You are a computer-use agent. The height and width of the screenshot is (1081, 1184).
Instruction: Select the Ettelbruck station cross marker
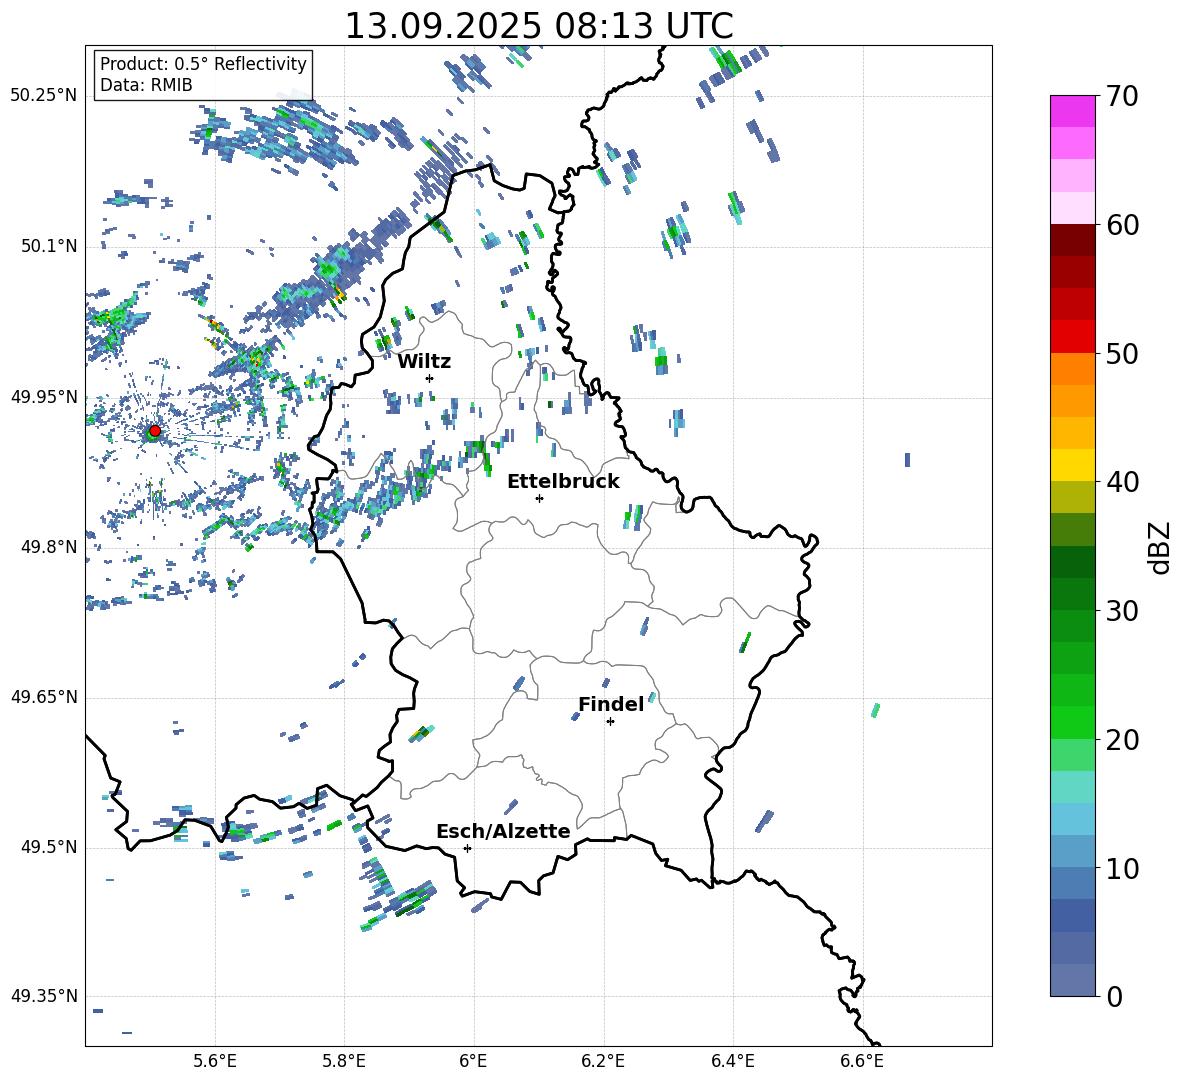[539, 498]
